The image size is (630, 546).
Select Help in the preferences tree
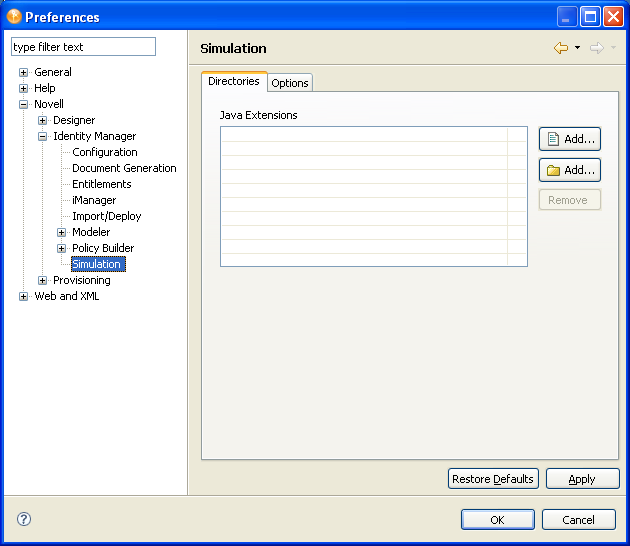(x=45, y=88)
